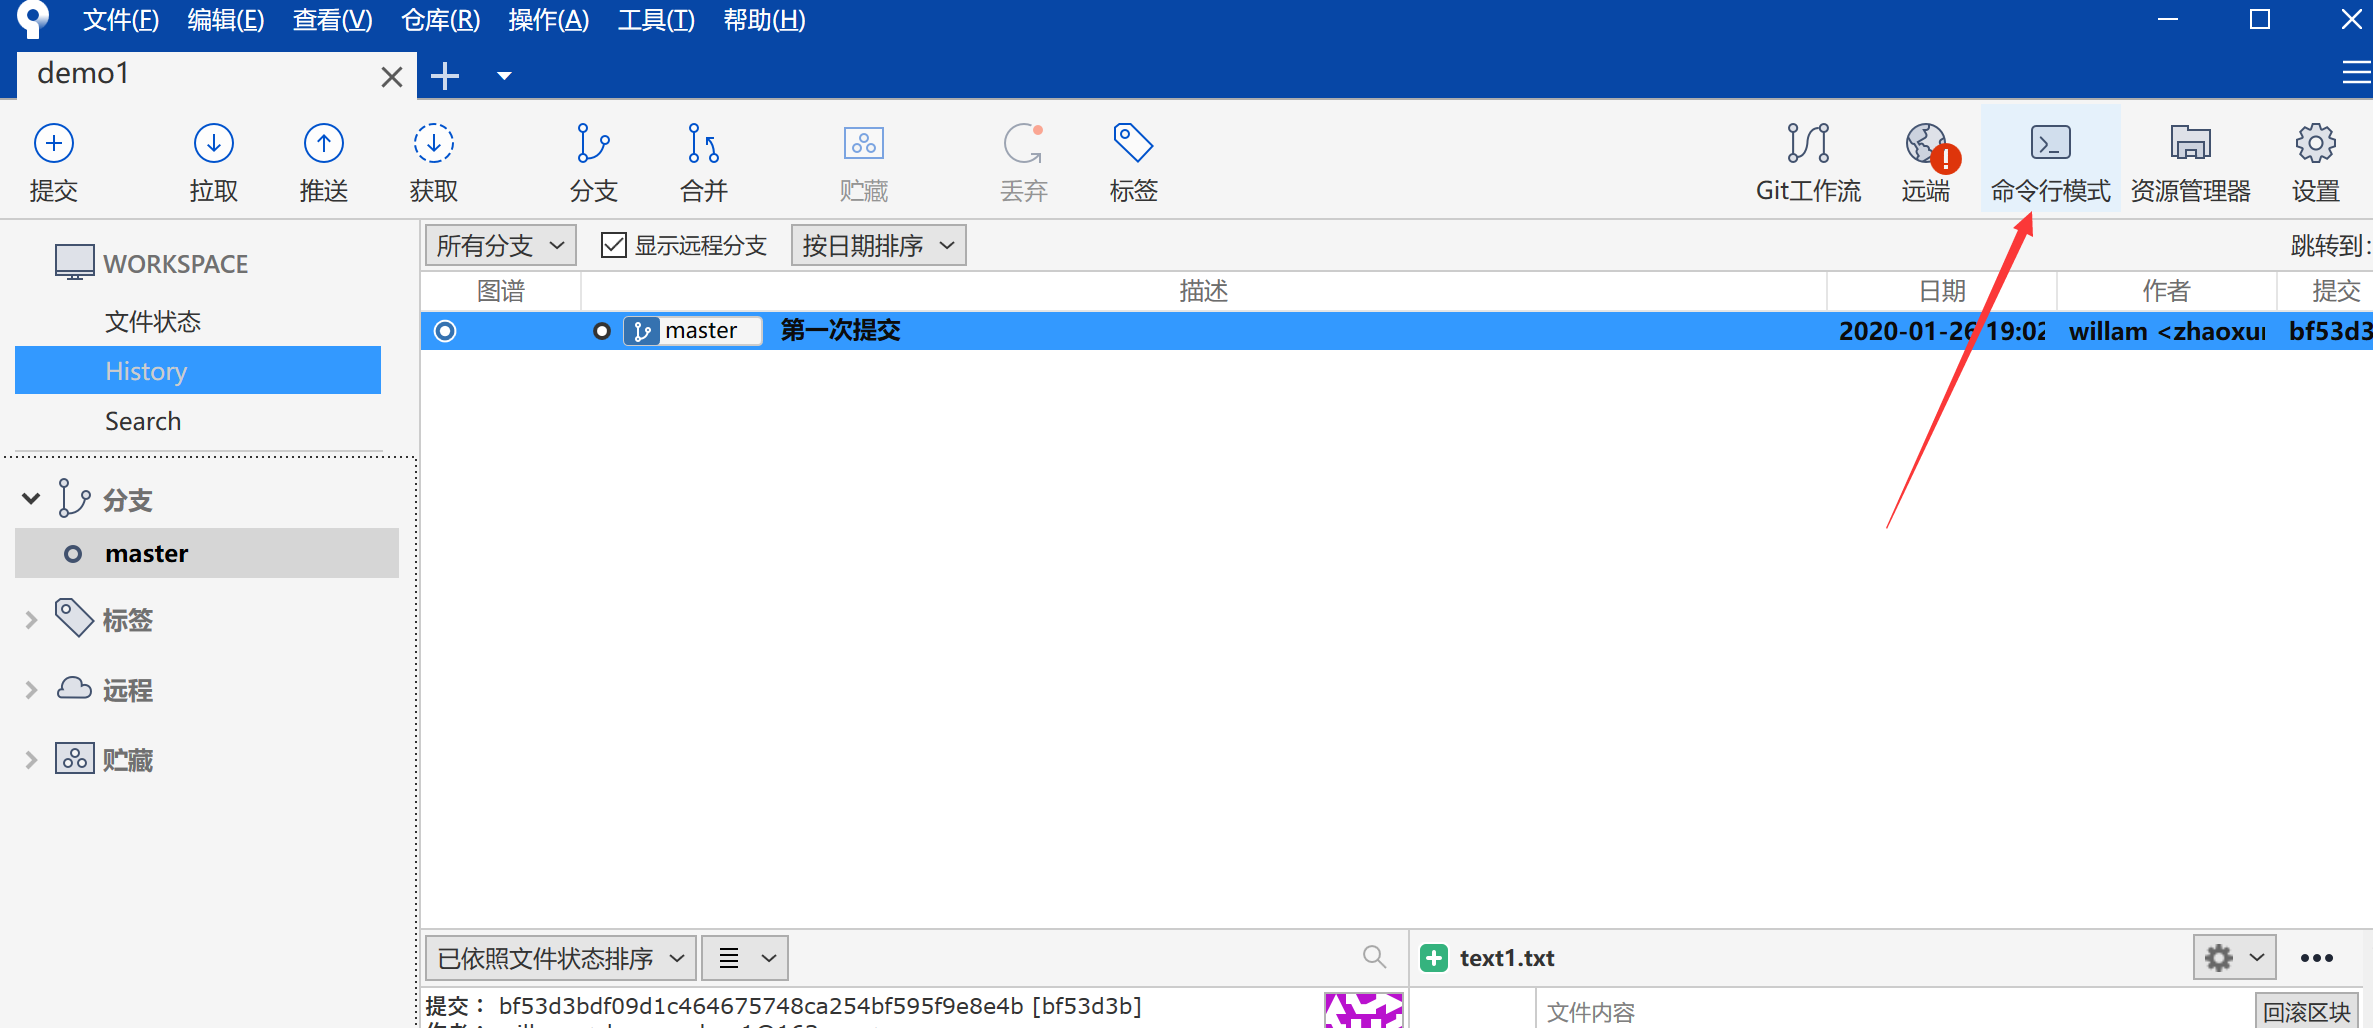Collapse the 分支 sidebar section
The width and height of the screenshot is (2373, 1028).
(x=29, y=498)
